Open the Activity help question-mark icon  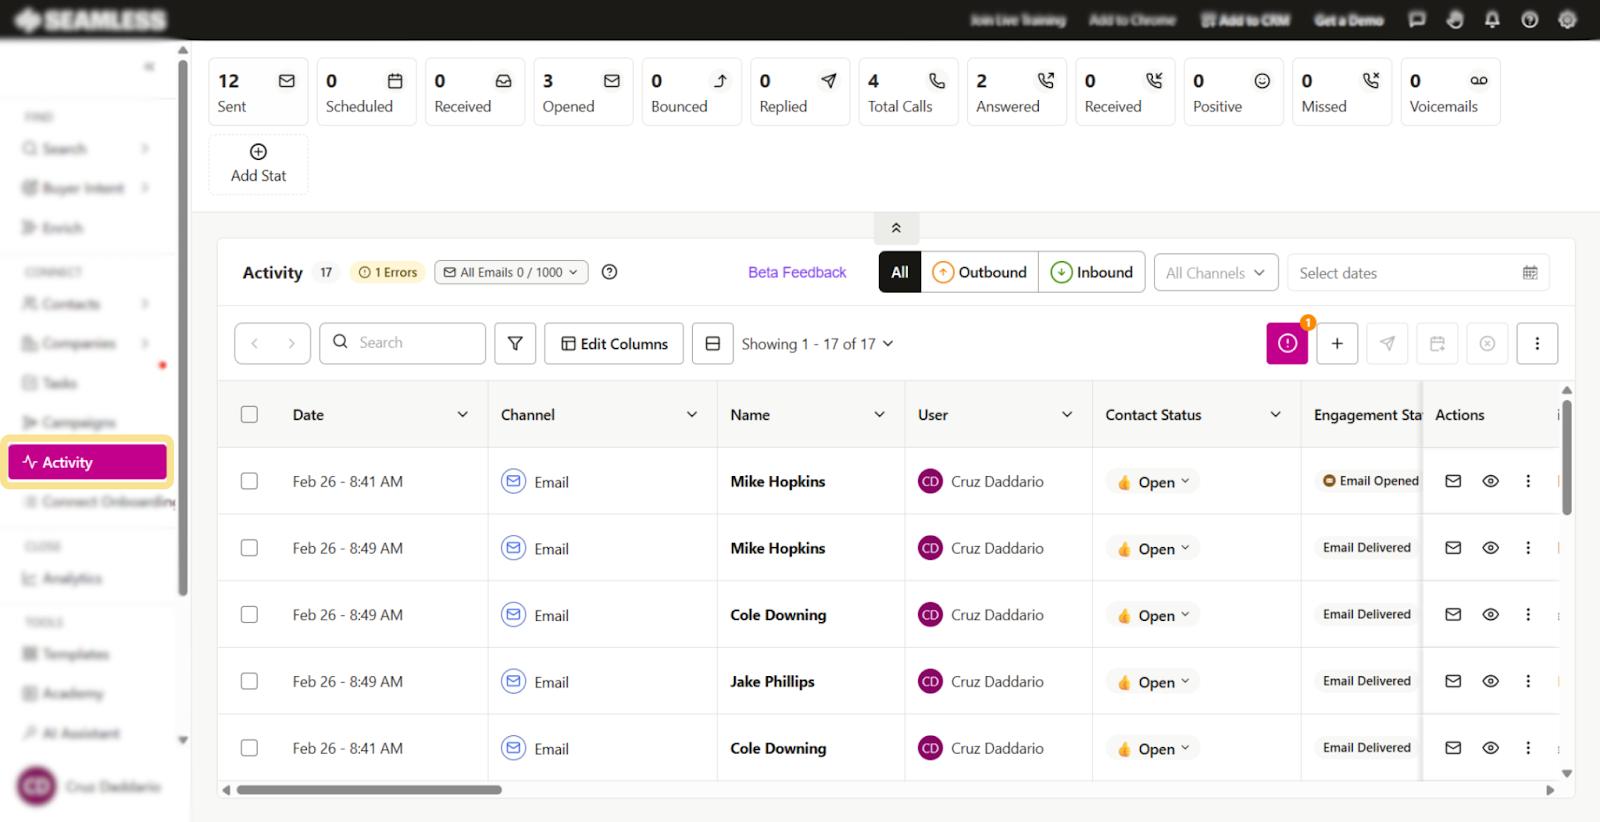609,272
